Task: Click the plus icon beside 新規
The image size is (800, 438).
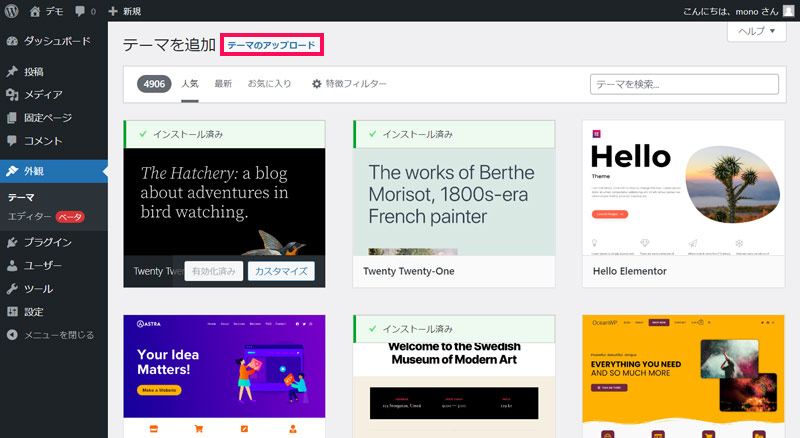Action: click(x=113, y=11)
